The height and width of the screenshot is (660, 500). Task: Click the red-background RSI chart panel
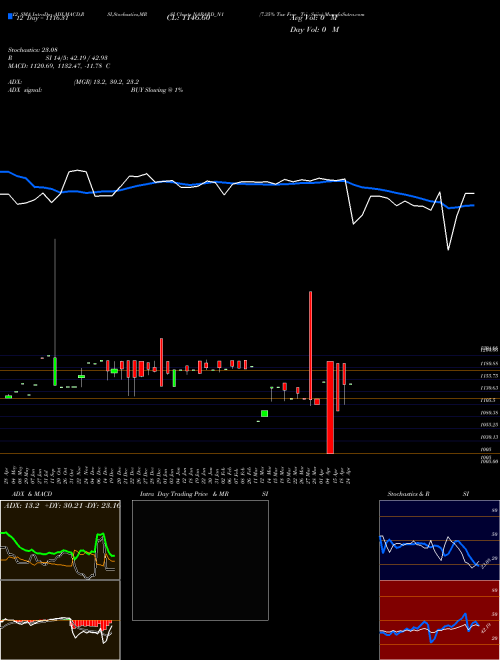pyautogui.click(x=439, y=620)
